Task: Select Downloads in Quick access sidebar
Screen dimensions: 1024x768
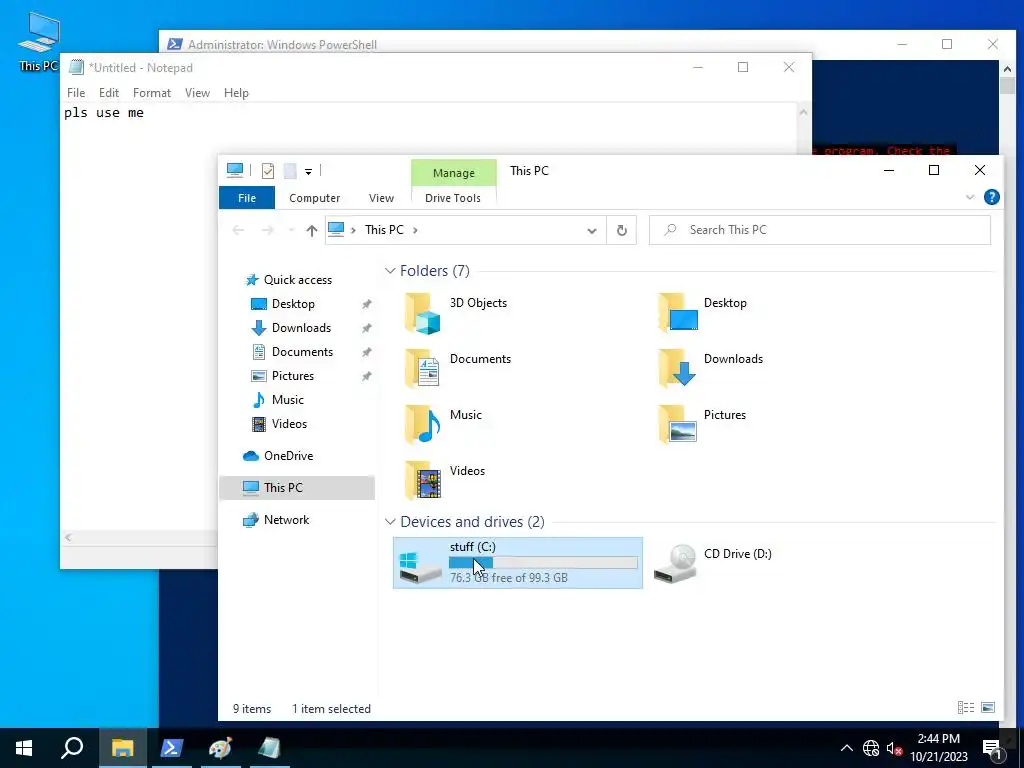Action: (x=301, y=328)
